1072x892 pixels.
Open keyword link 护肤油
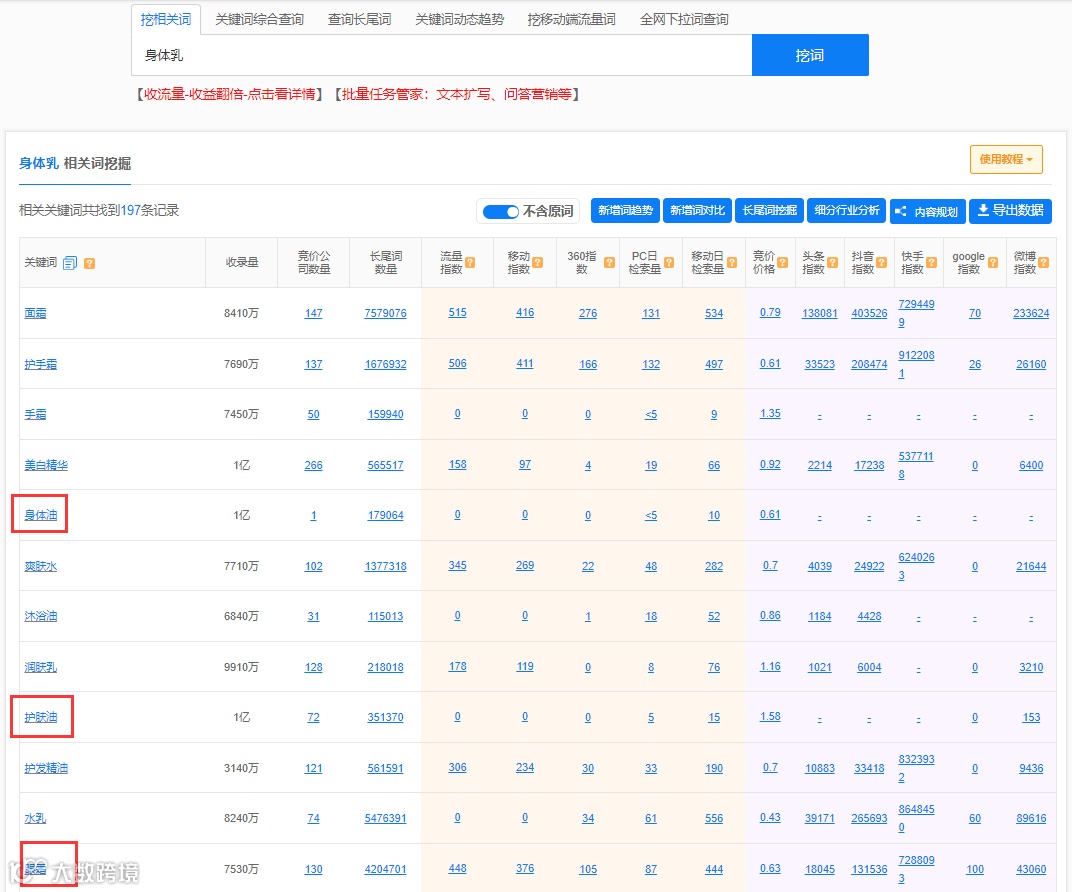click(41, 718)
